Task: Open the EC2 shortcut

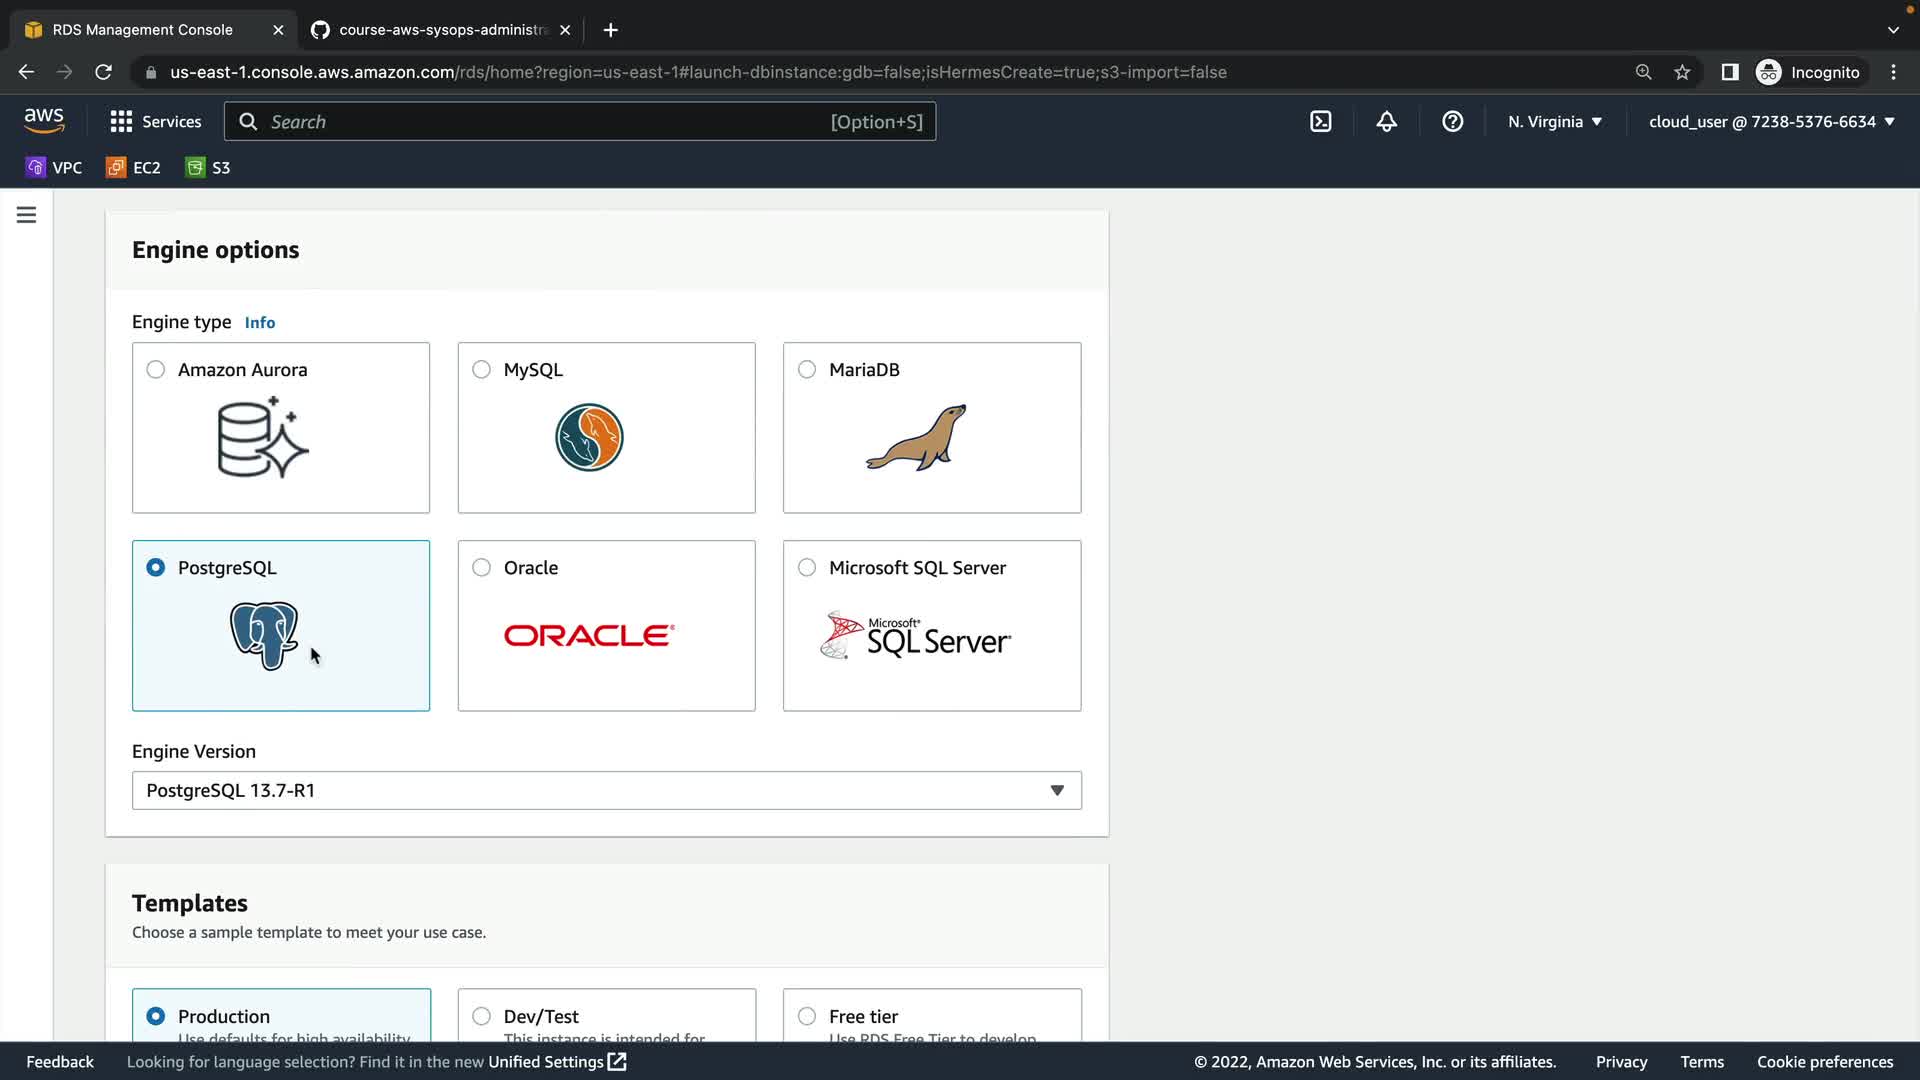Action: [x=133, y=168]
